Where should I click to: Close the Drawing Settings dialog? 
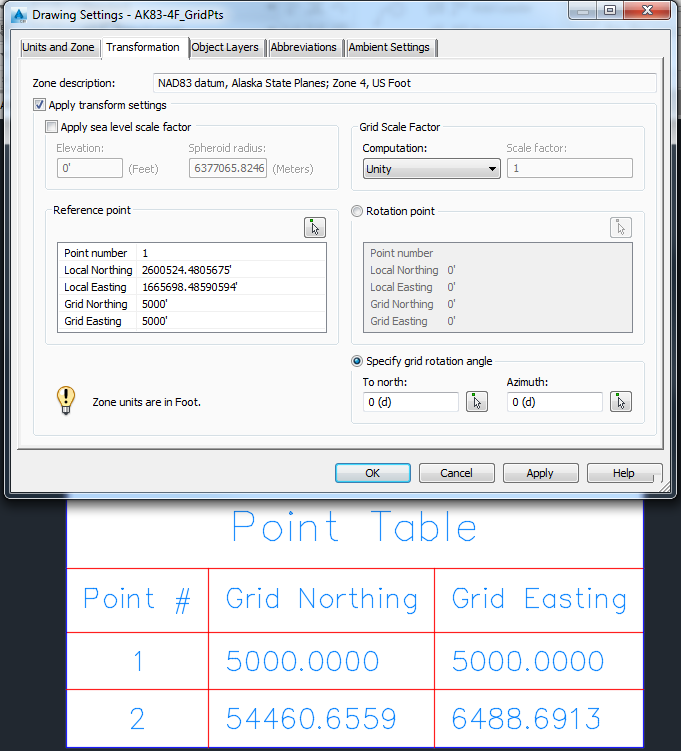[x=647, y=10]
